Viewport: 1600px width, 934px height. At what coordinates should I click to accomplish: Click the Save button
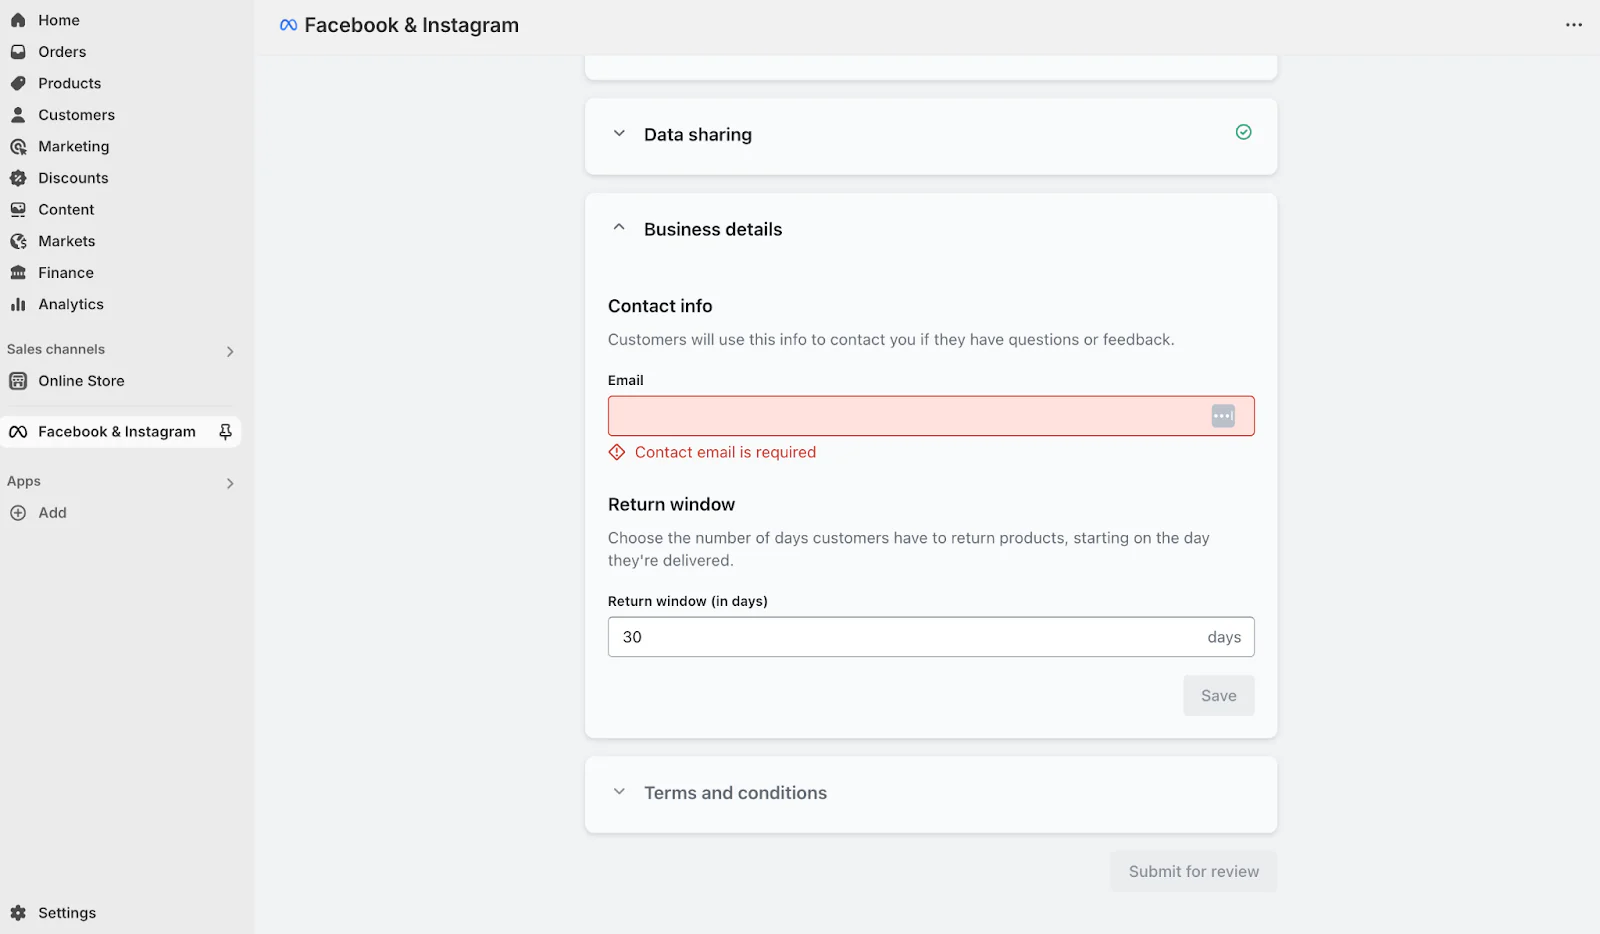(x=1218, y=695)
